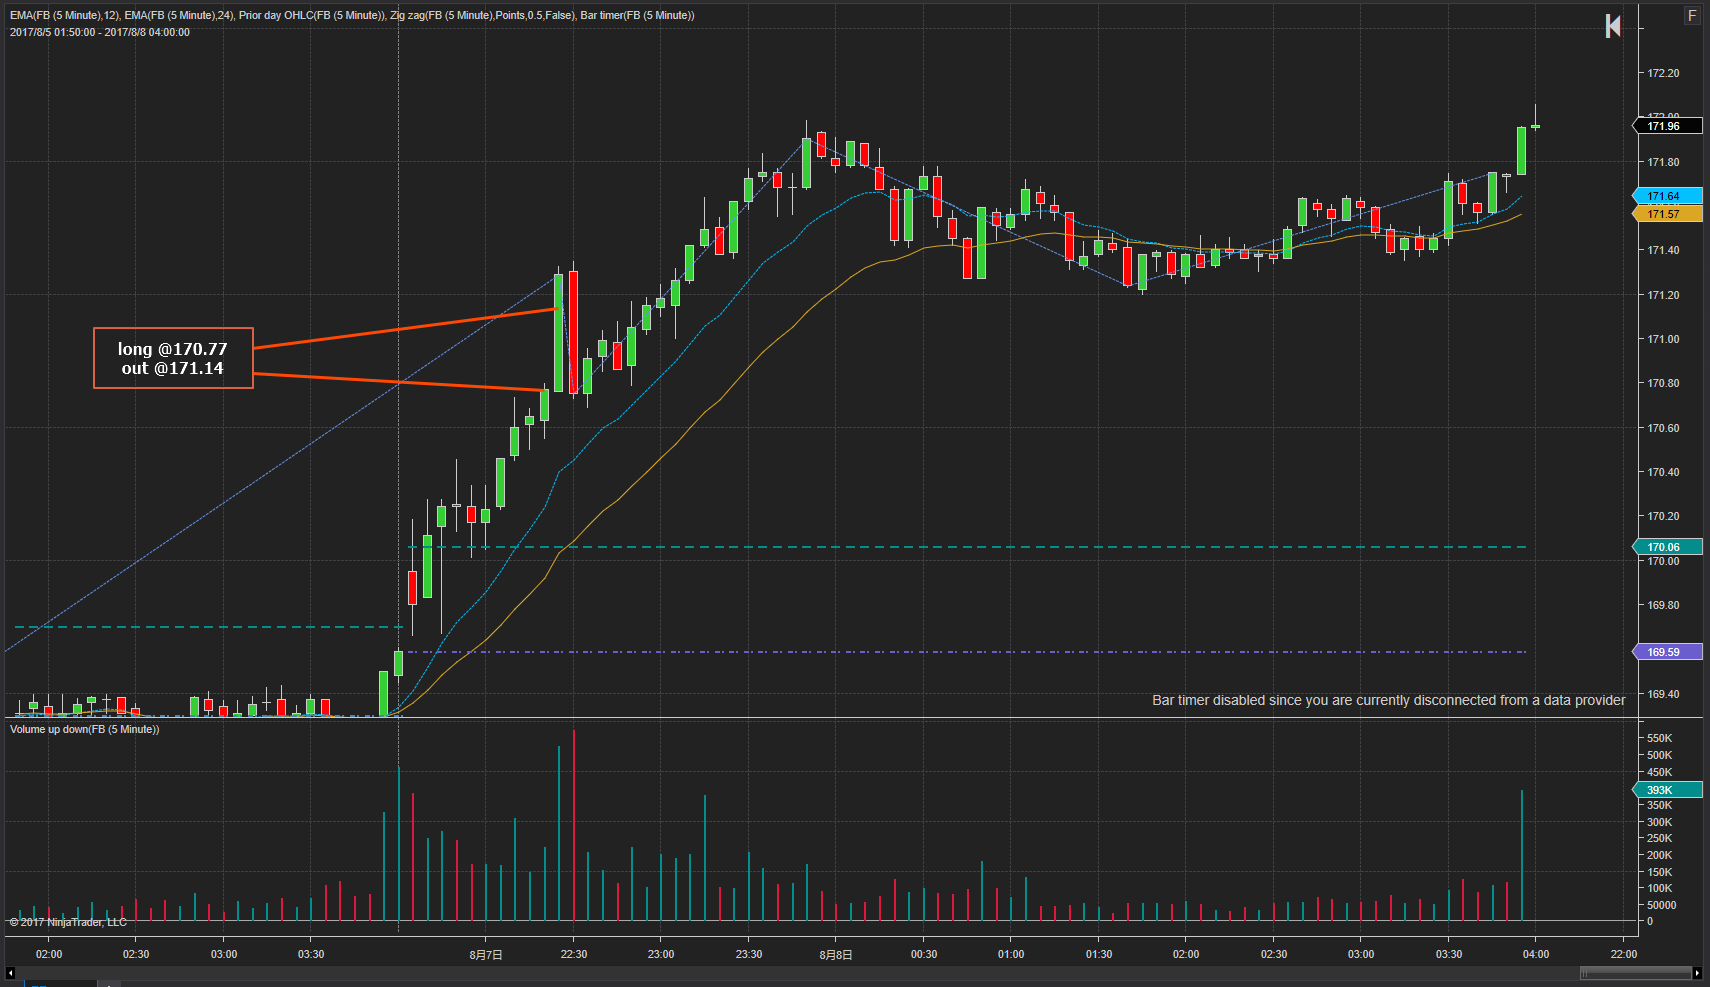Click the 550K volume axis label

click(x=1660, y=738)
